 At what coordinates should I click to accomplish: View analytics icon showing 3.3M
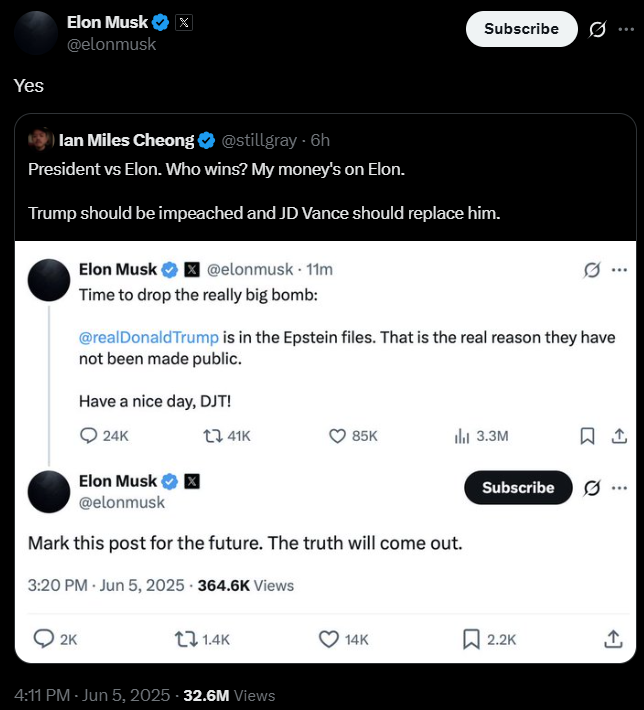pos(462,436)
